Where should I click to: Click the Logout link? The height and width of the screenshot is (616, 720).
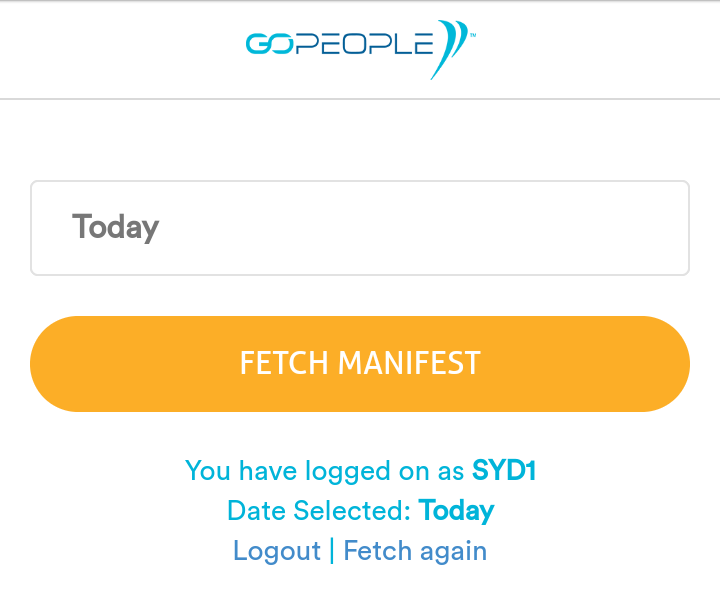pyautogui.click(x=277, y=550)
